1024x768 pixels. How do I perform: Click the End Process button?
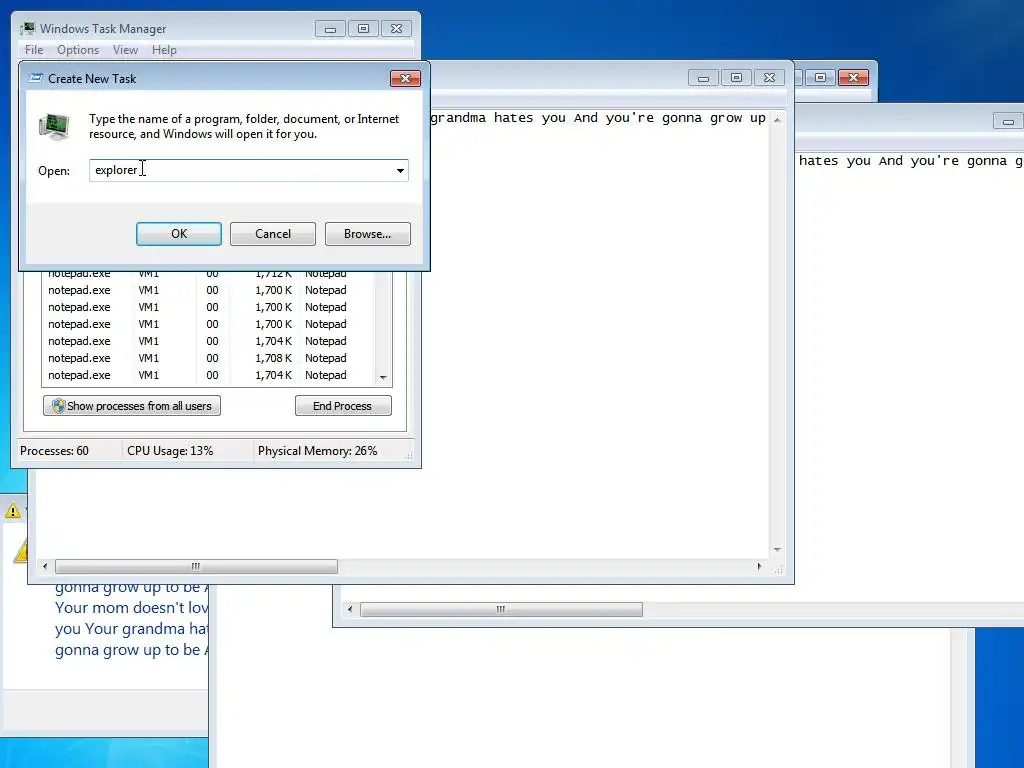tap(343, 406)
